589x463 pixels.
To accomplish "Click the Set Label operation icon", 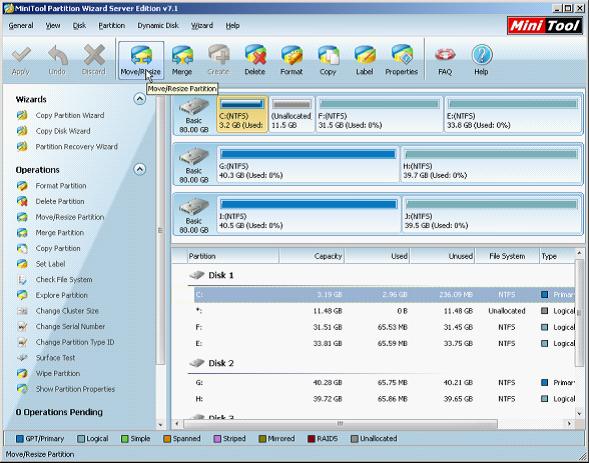I will tap(22, 264).
